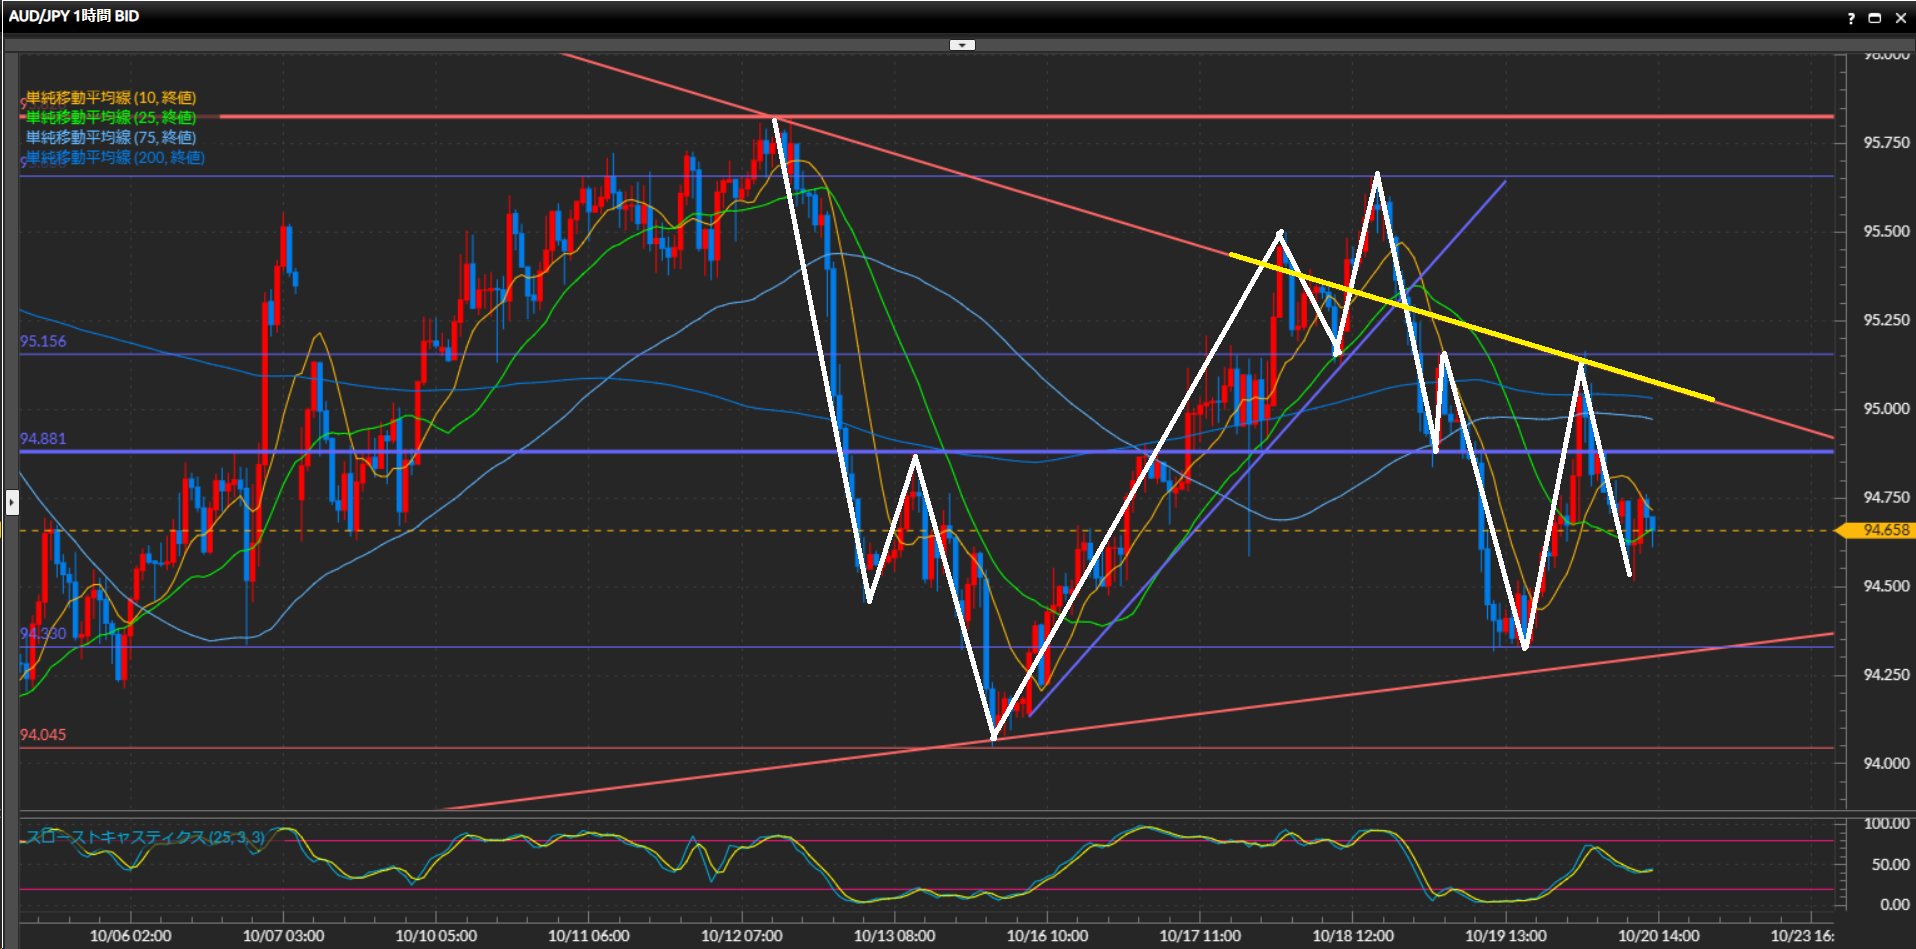Select the 10-period simple moving average label
The height and width of the screenshot is (949, 1916).
pyautogui.click(x=110, y=98)
